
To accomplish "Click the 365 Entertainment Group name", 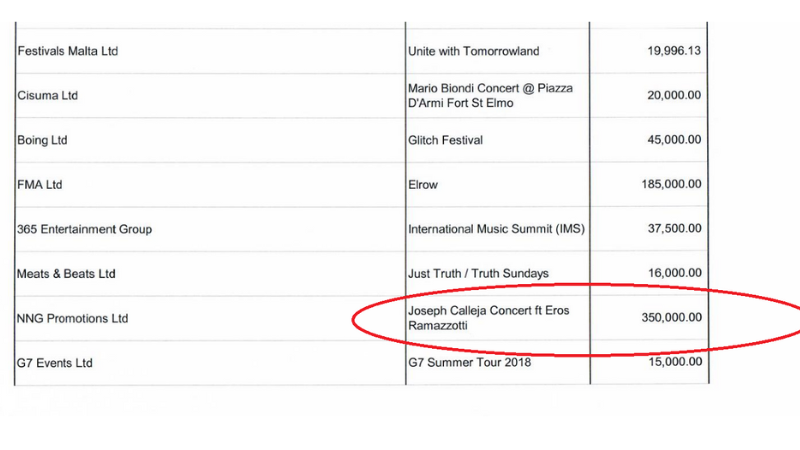I will 84,229.
